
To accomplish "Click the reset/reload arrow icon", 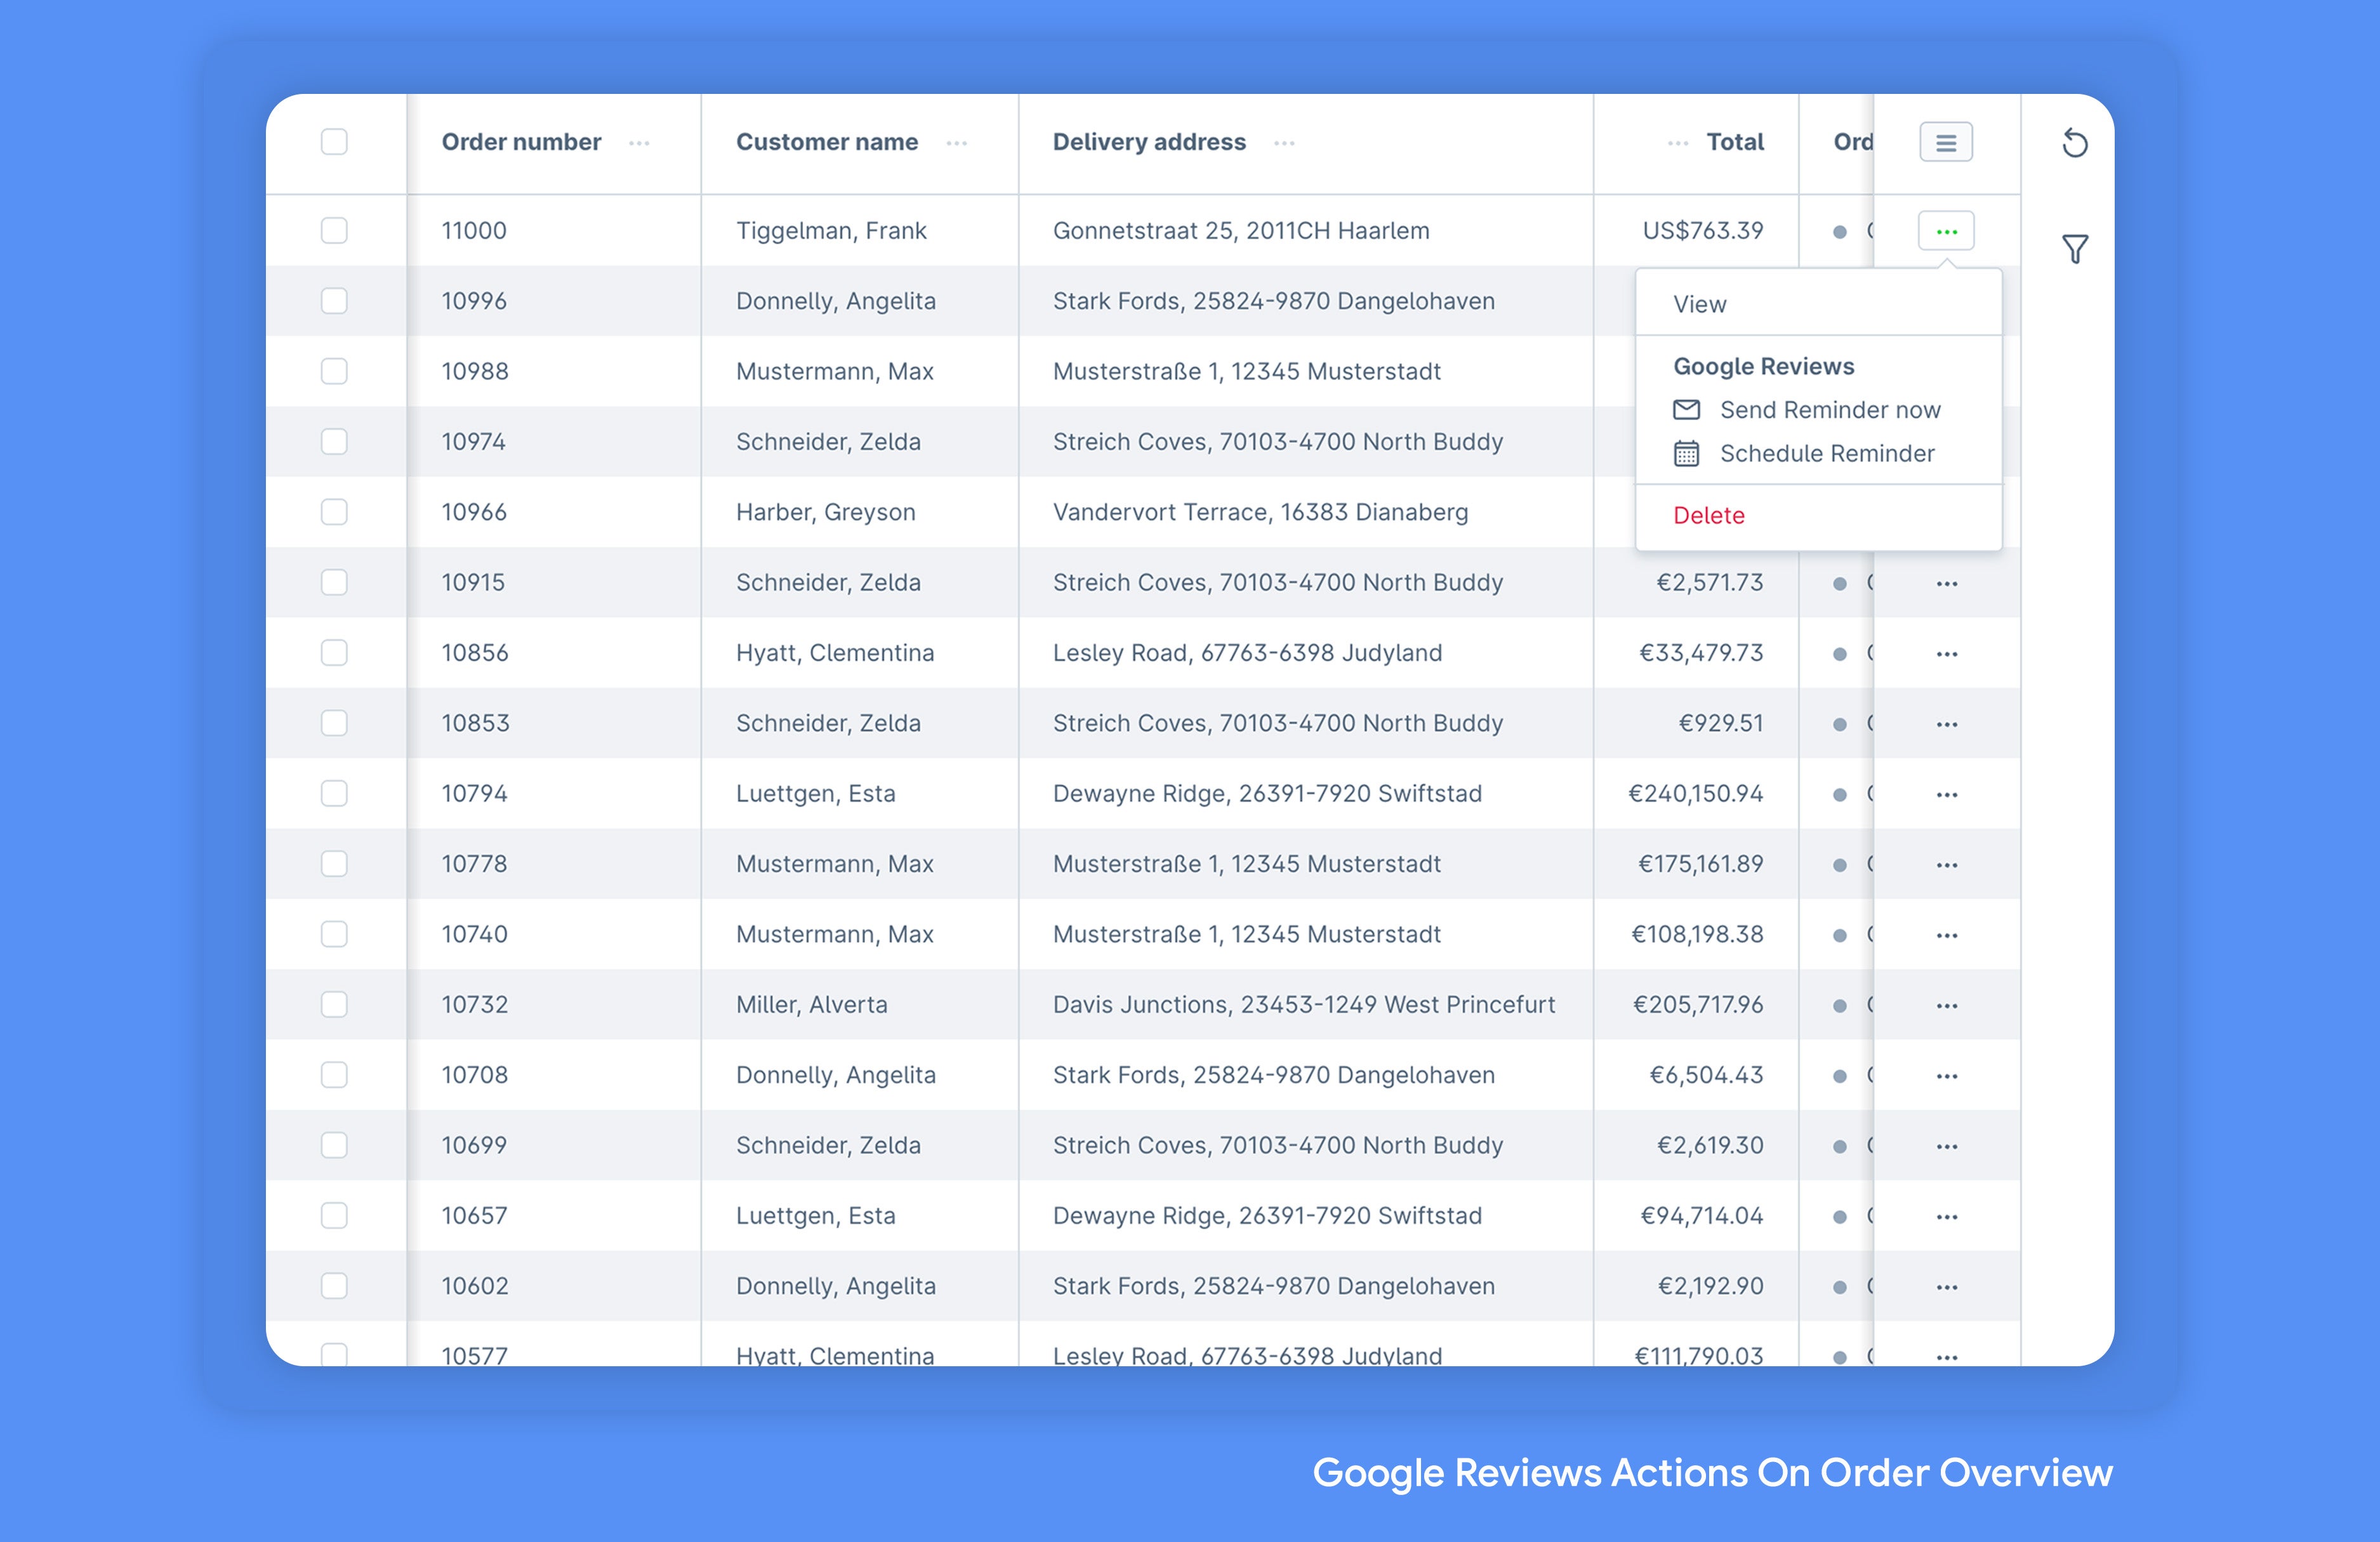I will 2075,143.
